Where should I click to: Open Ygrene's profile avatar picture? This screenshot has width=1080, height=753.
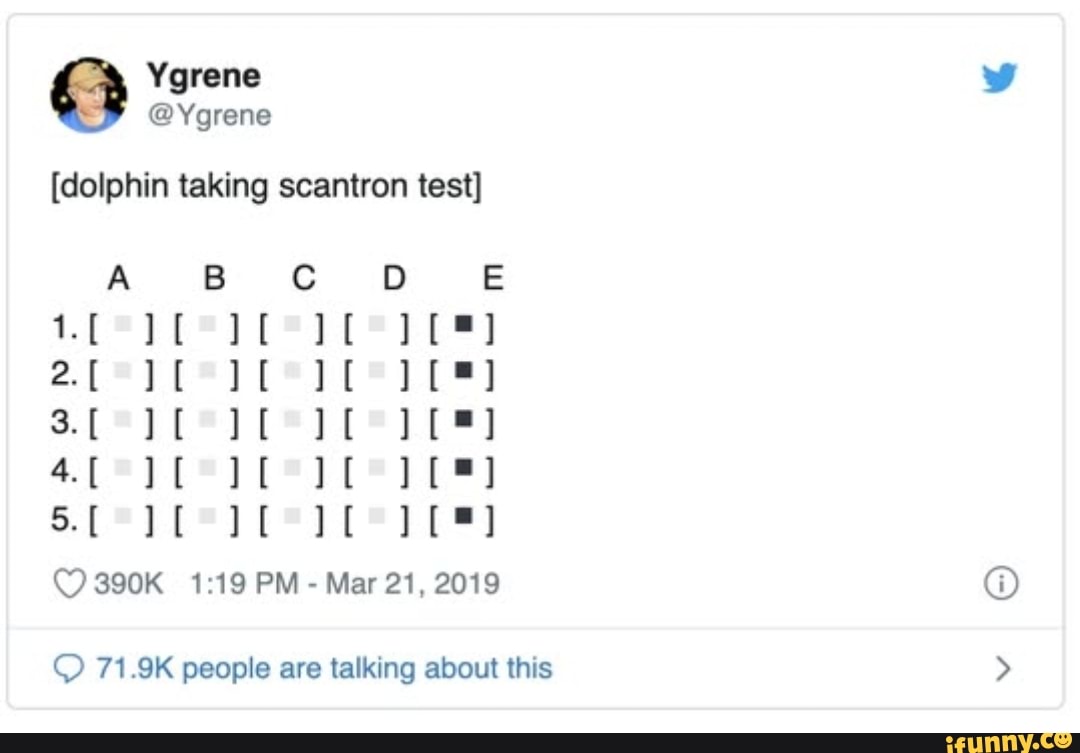89,93
